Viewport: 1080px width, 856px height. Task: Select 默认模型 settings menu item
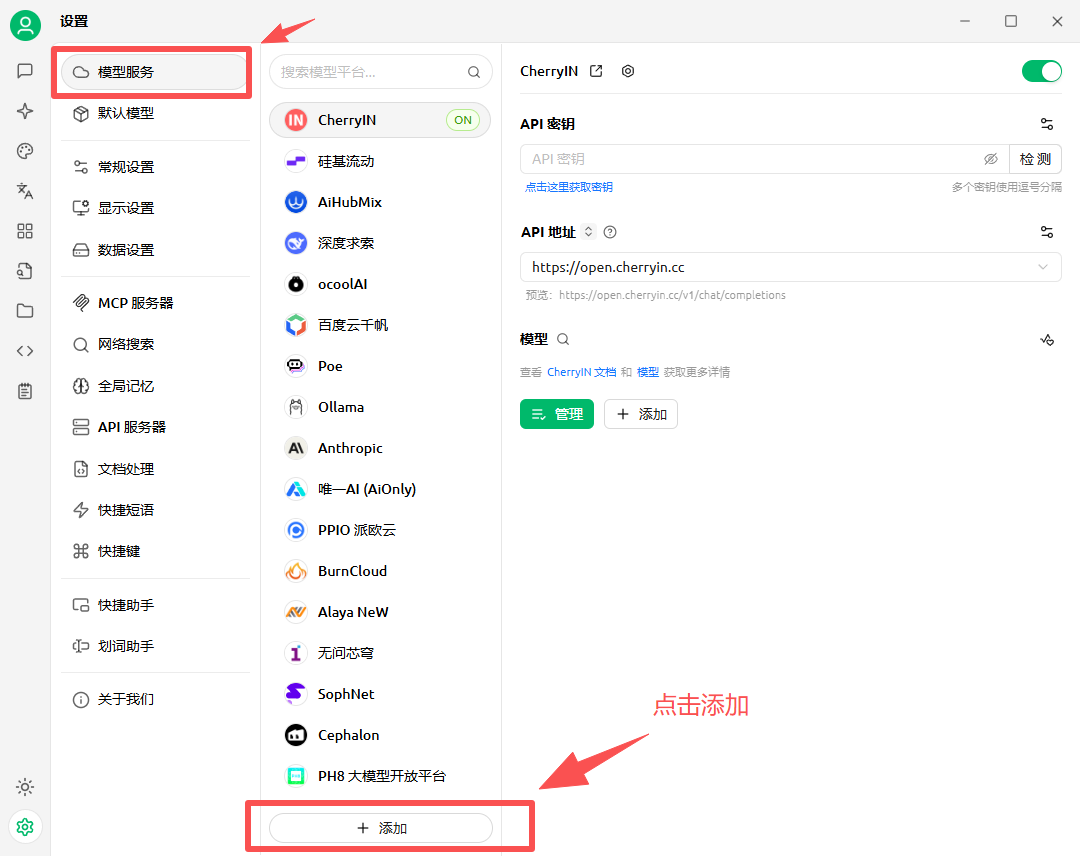pos(154,113)
